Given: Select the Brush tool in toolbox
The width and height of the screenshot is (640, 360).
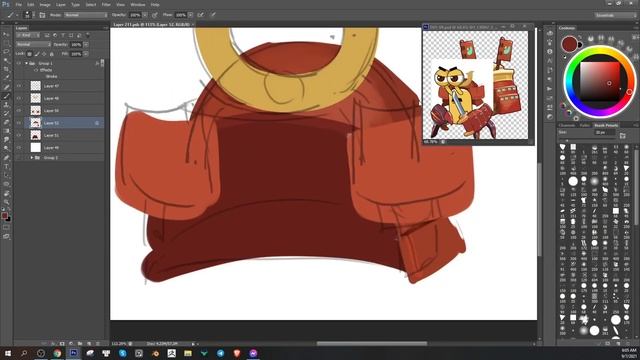Looking at the screenshot, I should tap(6, 96).
